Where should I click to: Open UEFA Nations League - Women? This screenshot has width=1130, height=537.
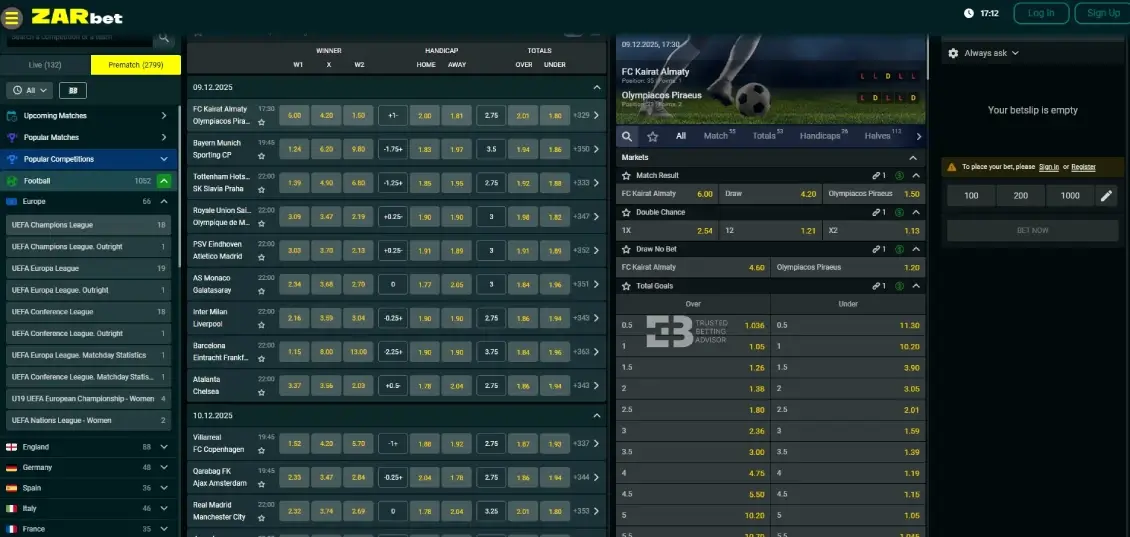tap(89, 420)
